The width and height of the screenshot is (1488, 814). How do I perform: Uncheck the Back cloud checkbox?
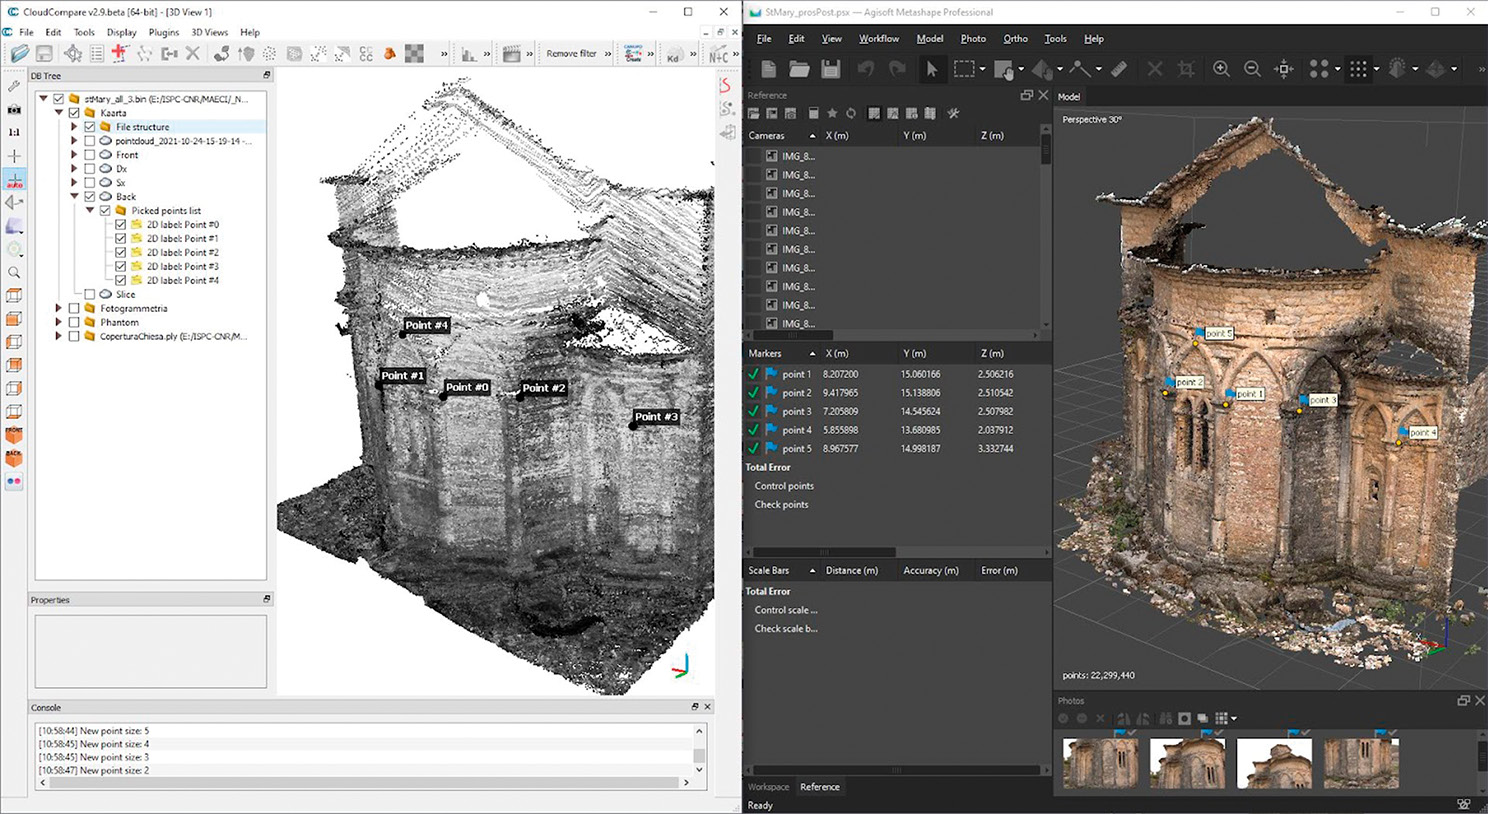pos(90,197)
